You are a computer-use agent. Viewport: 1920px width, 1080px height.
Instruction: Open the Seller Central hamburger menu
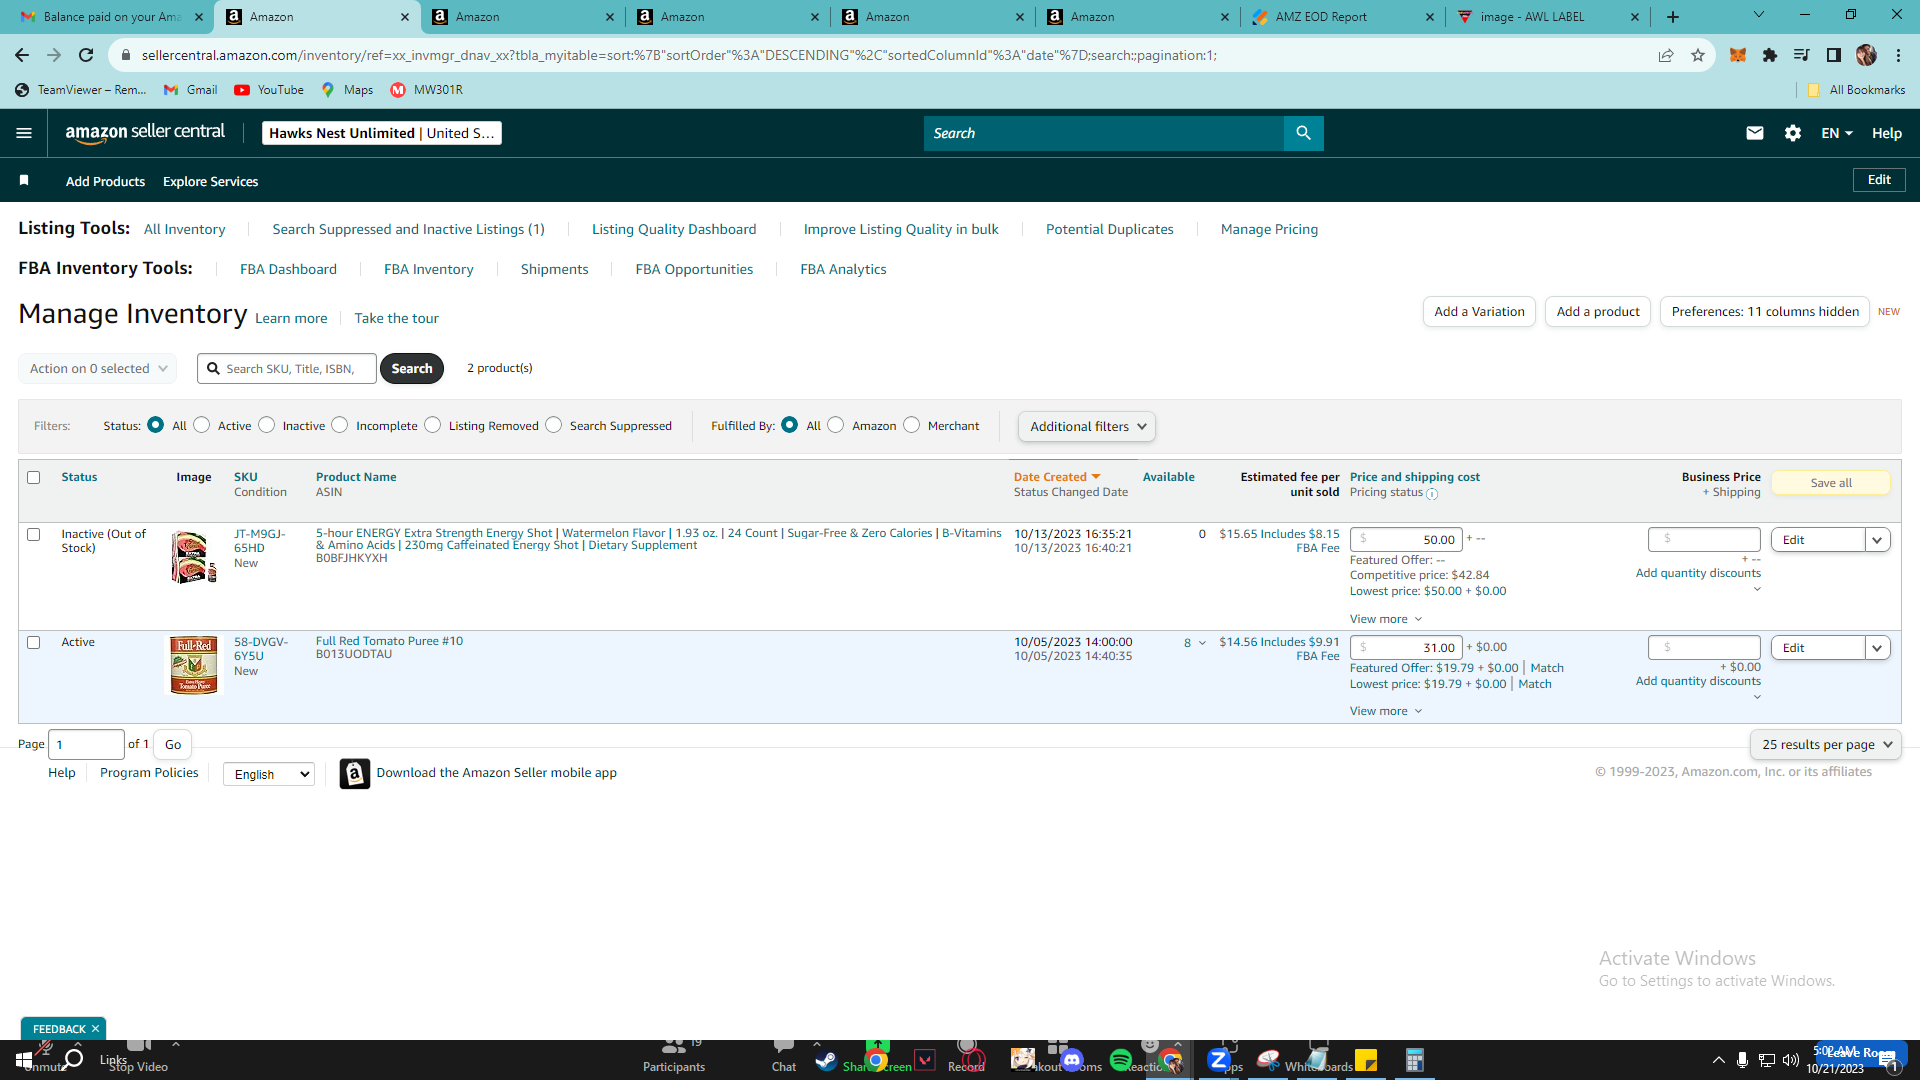click(x=24, y=133)
